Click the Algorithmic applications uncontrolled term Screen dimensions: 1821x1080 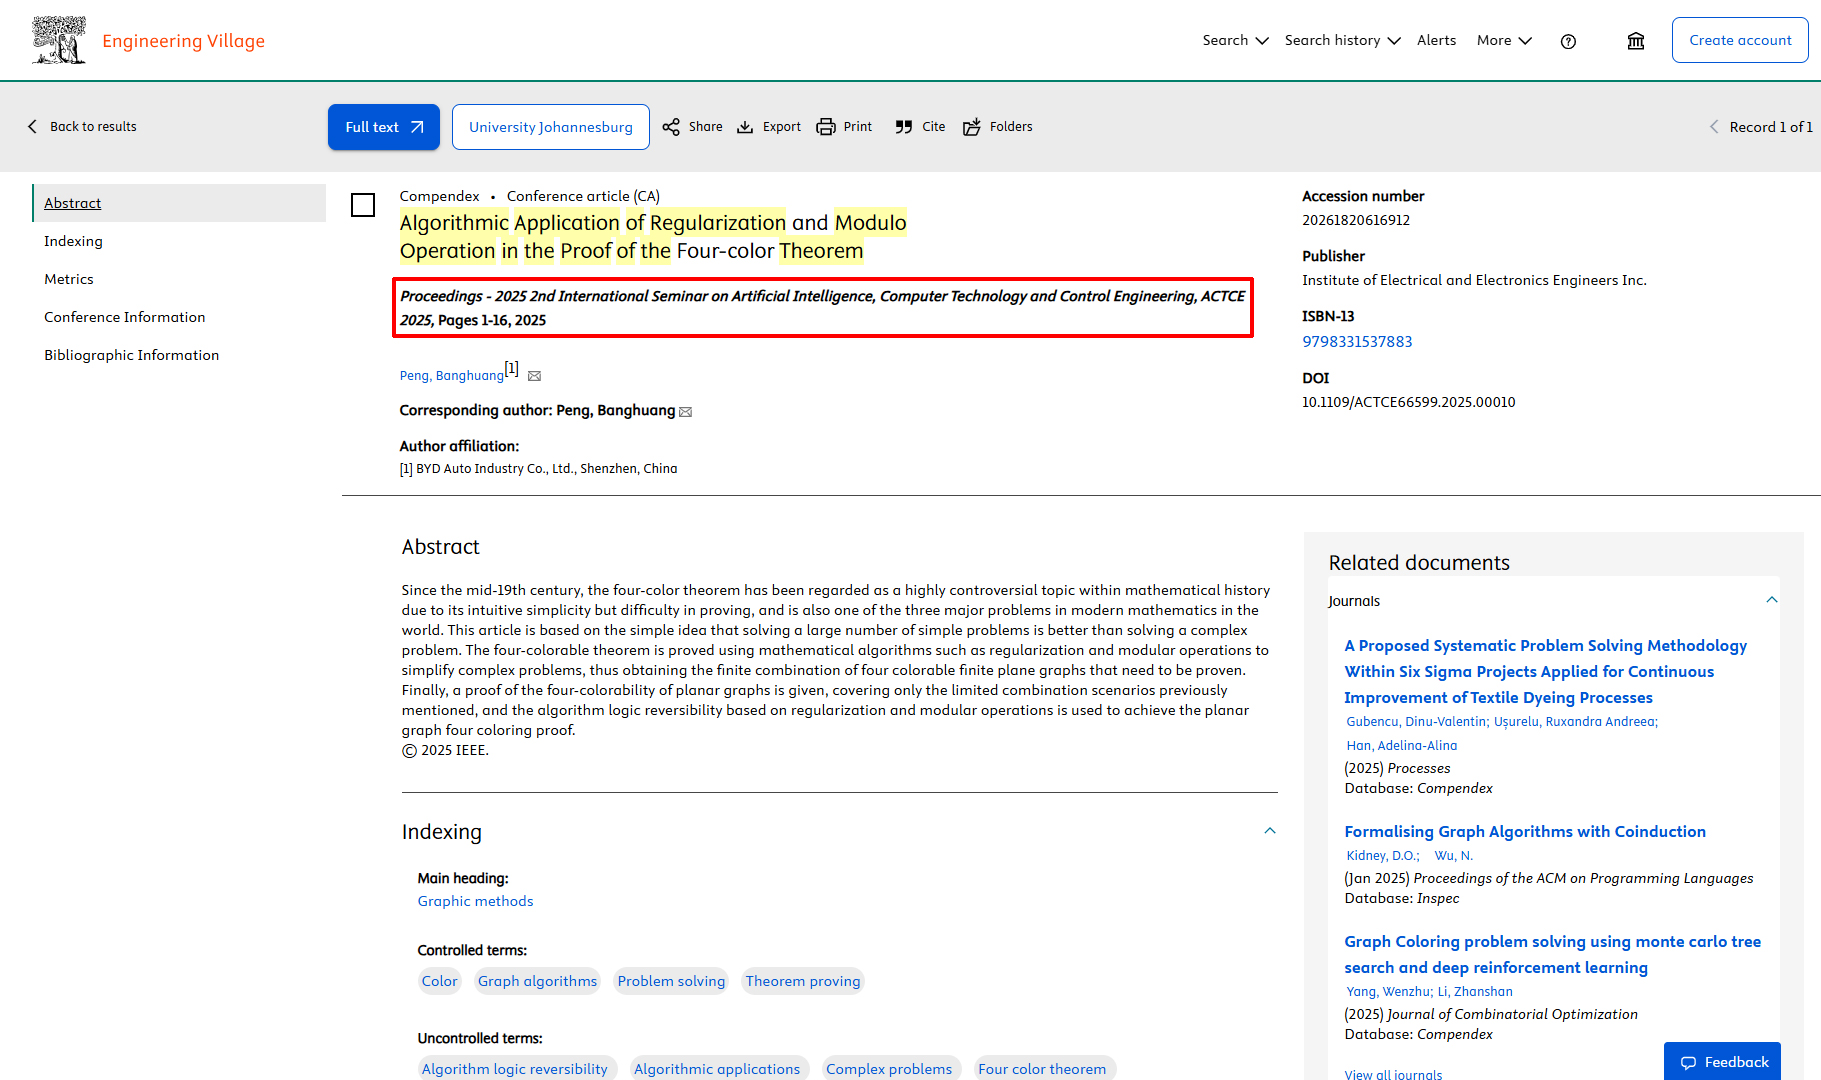(x=717, y=1068)
